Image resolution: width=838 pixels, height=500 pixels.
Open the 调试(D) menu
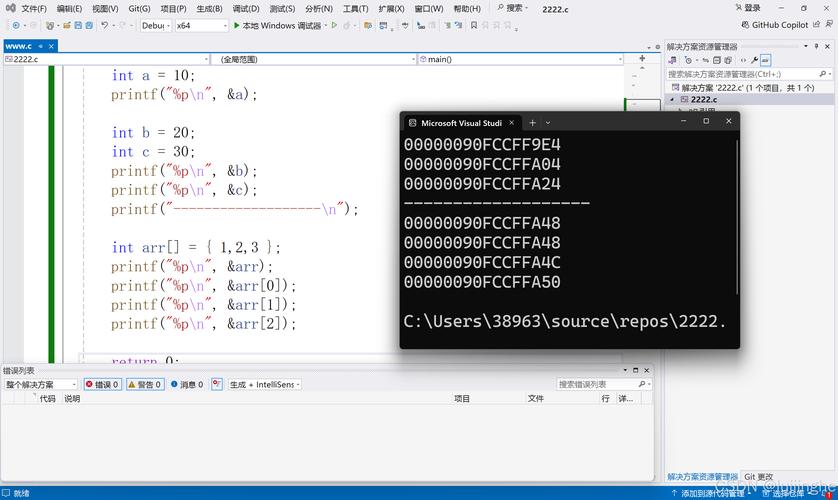[x=246, y=8]
